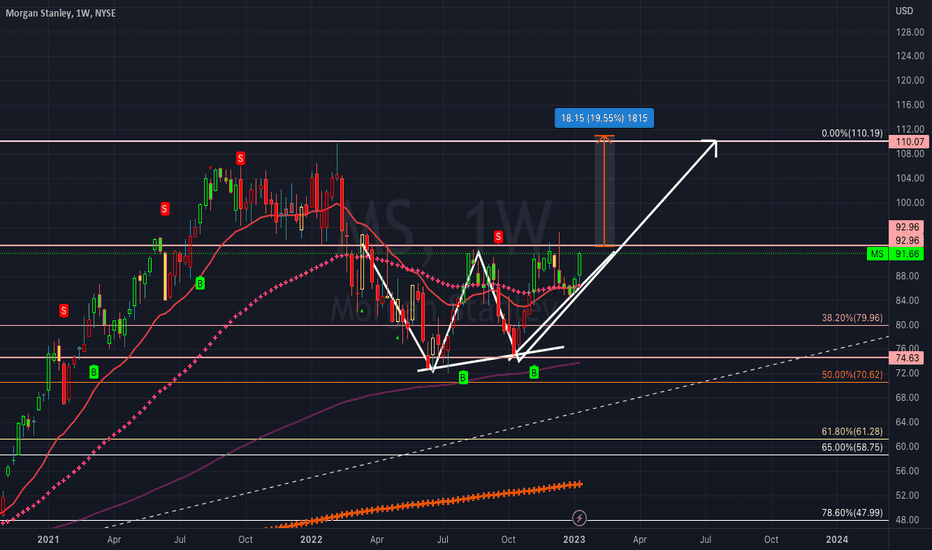Select the S sell marker above June 2021
The height and width of the screenshot is (550, 932).
coord(165,209)
